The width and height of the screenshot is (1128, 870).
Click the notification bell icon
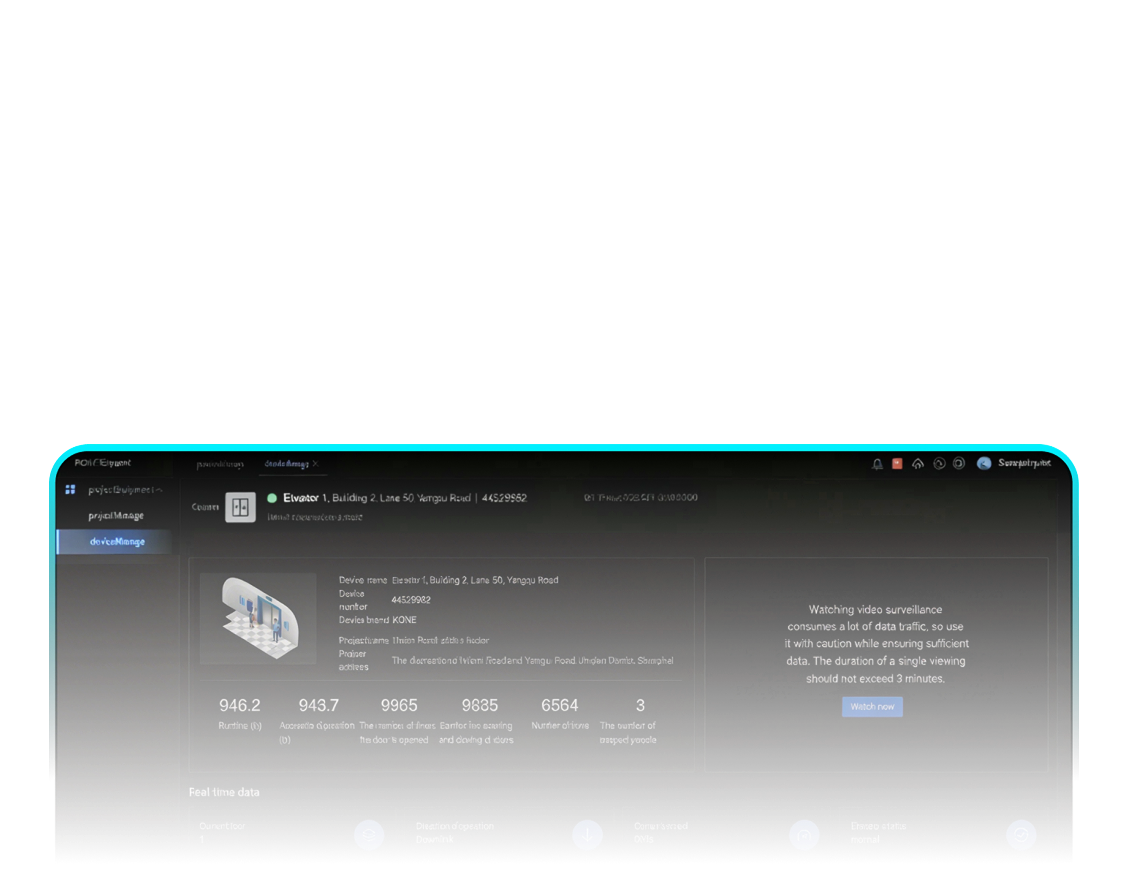pos(877,464)
